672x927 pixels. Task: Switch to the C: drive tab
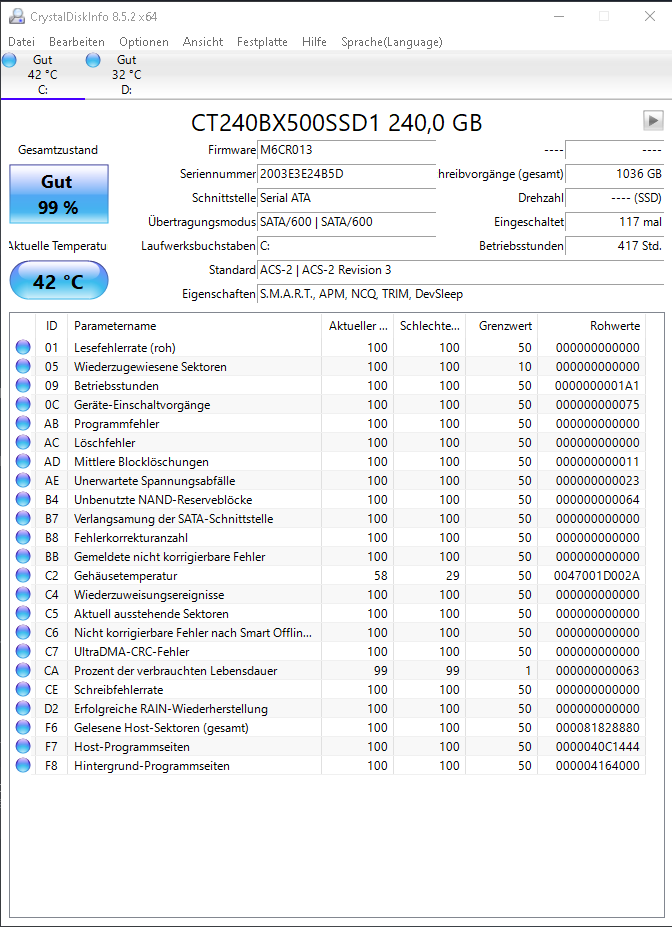coord(43,74)
